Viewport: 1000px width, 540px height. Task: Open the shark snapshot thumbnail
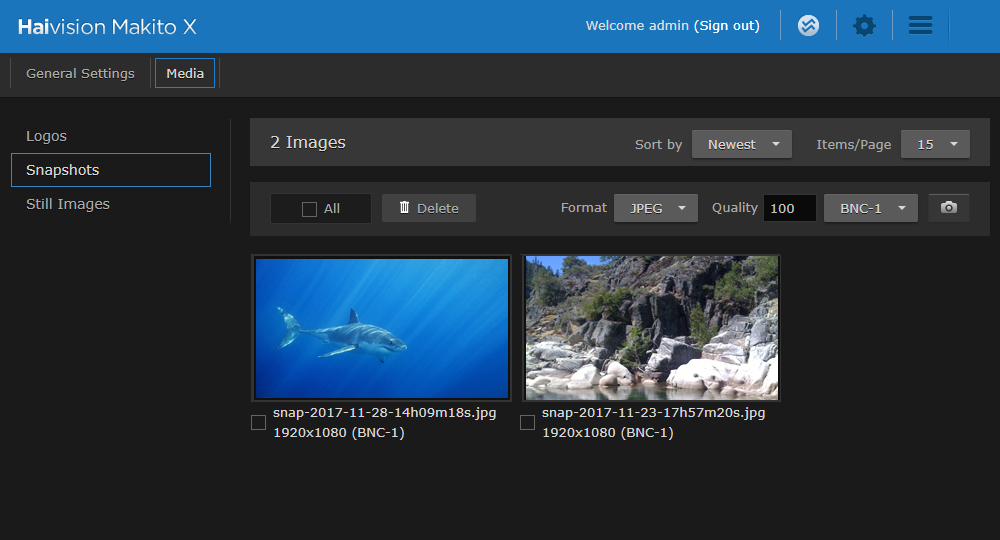point(381,328)
